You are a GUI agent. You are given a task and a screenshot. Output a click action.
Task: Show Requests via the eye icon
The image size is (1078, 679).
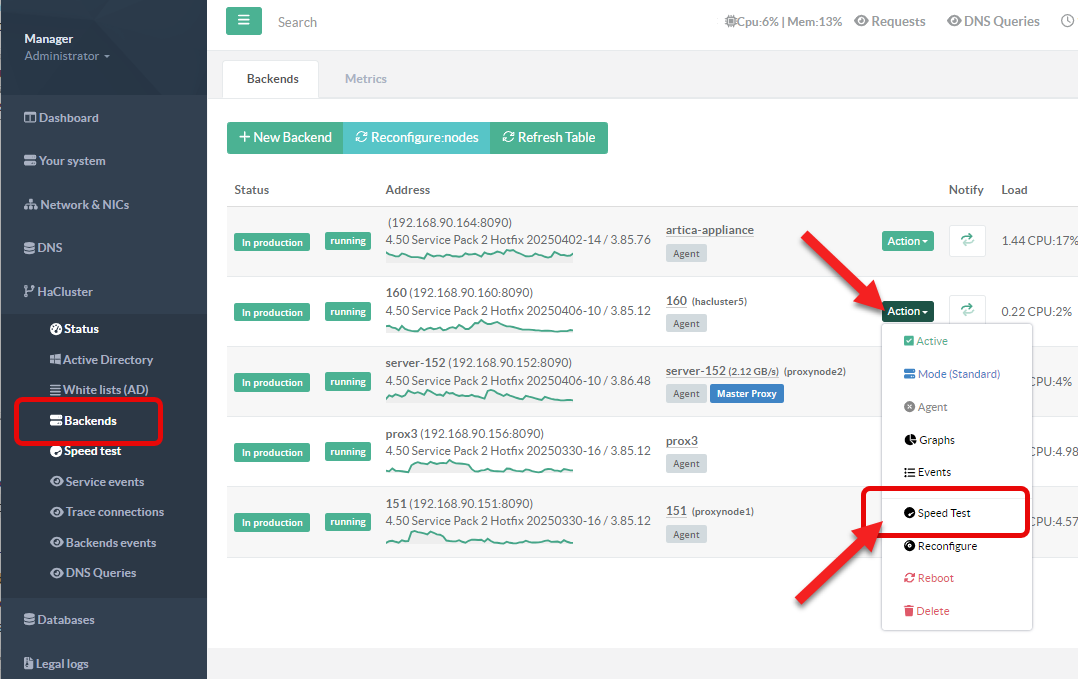(x=889, y=21)
